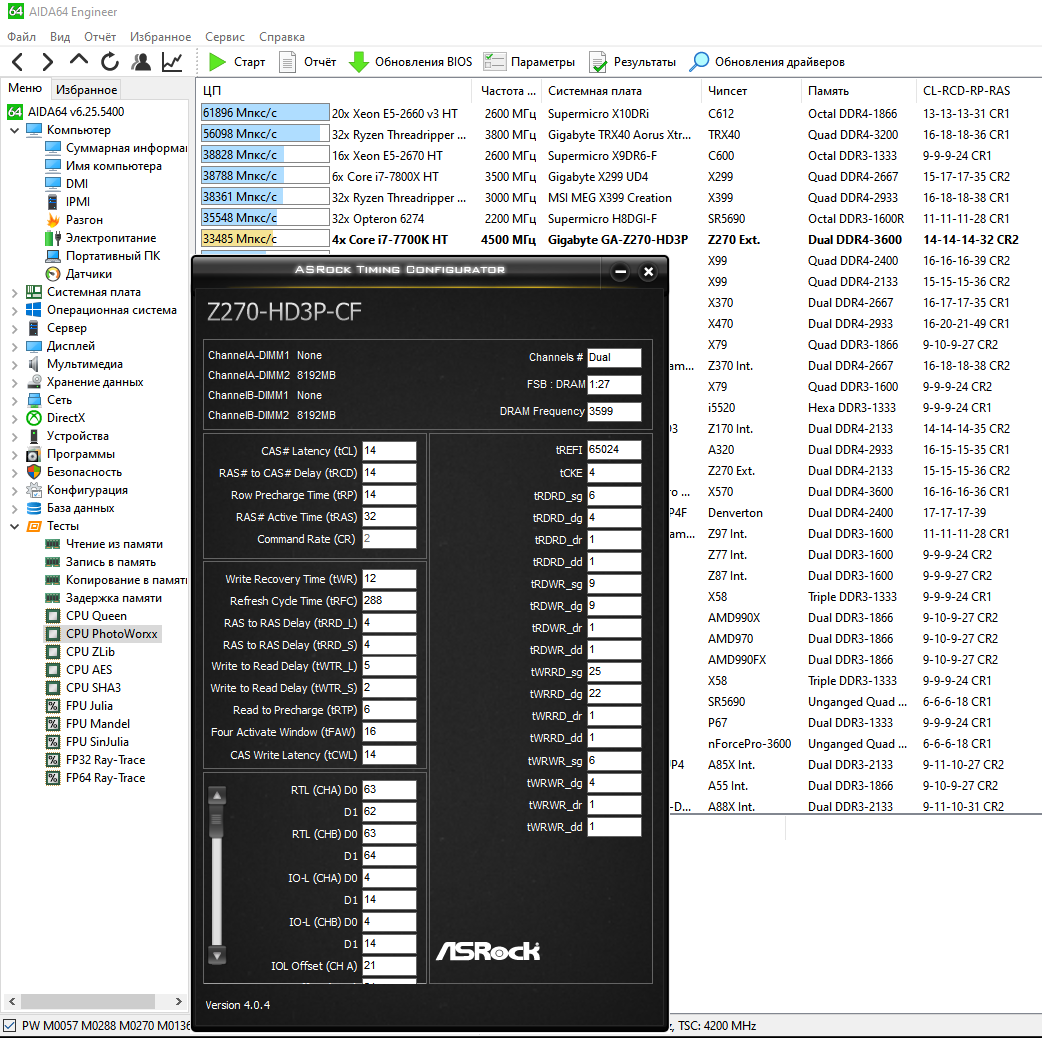Click Обновления BIOS toolbar button
This screenshot has height=1038, width=1042.
pyautogui.click(x=411, y=62)
